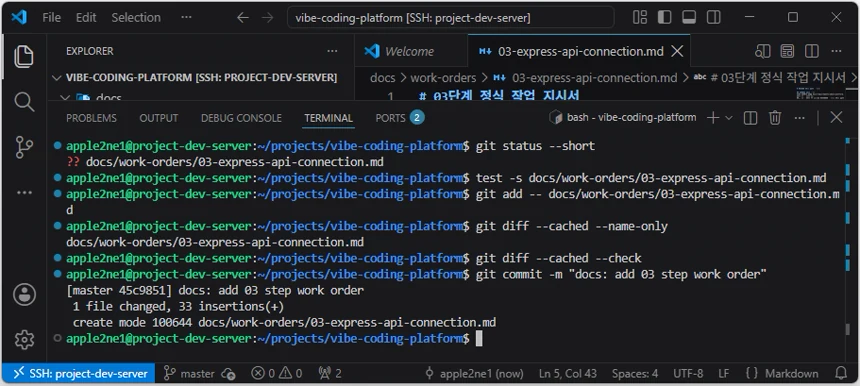This screenshot has width=860, height=386.
Task: Open the Source Control view
Action: pos(24,147)
